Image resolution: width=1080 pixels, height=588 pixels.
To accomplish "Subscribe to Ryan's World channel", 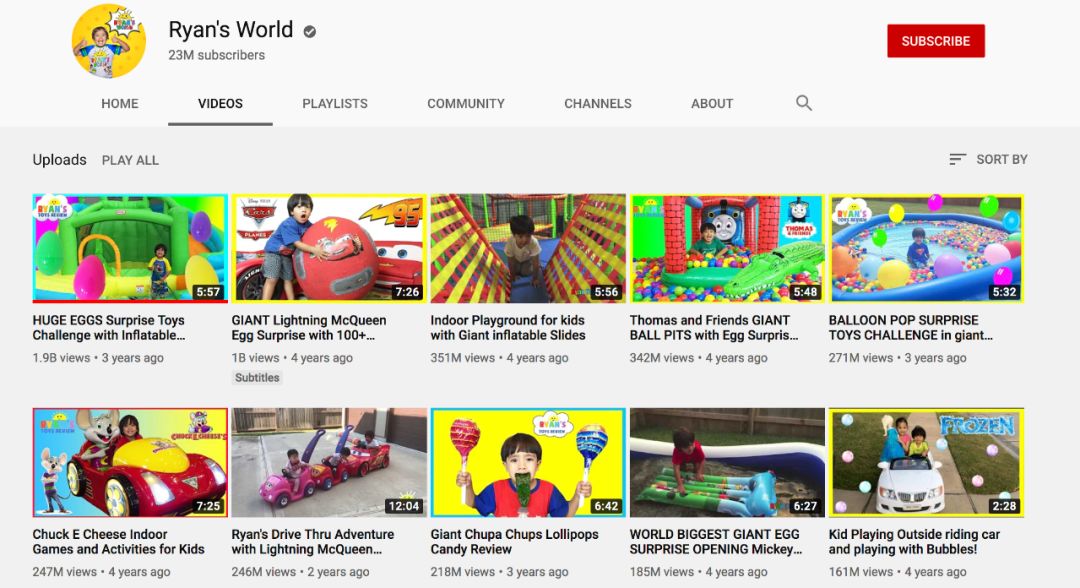I will click(935, 41).
